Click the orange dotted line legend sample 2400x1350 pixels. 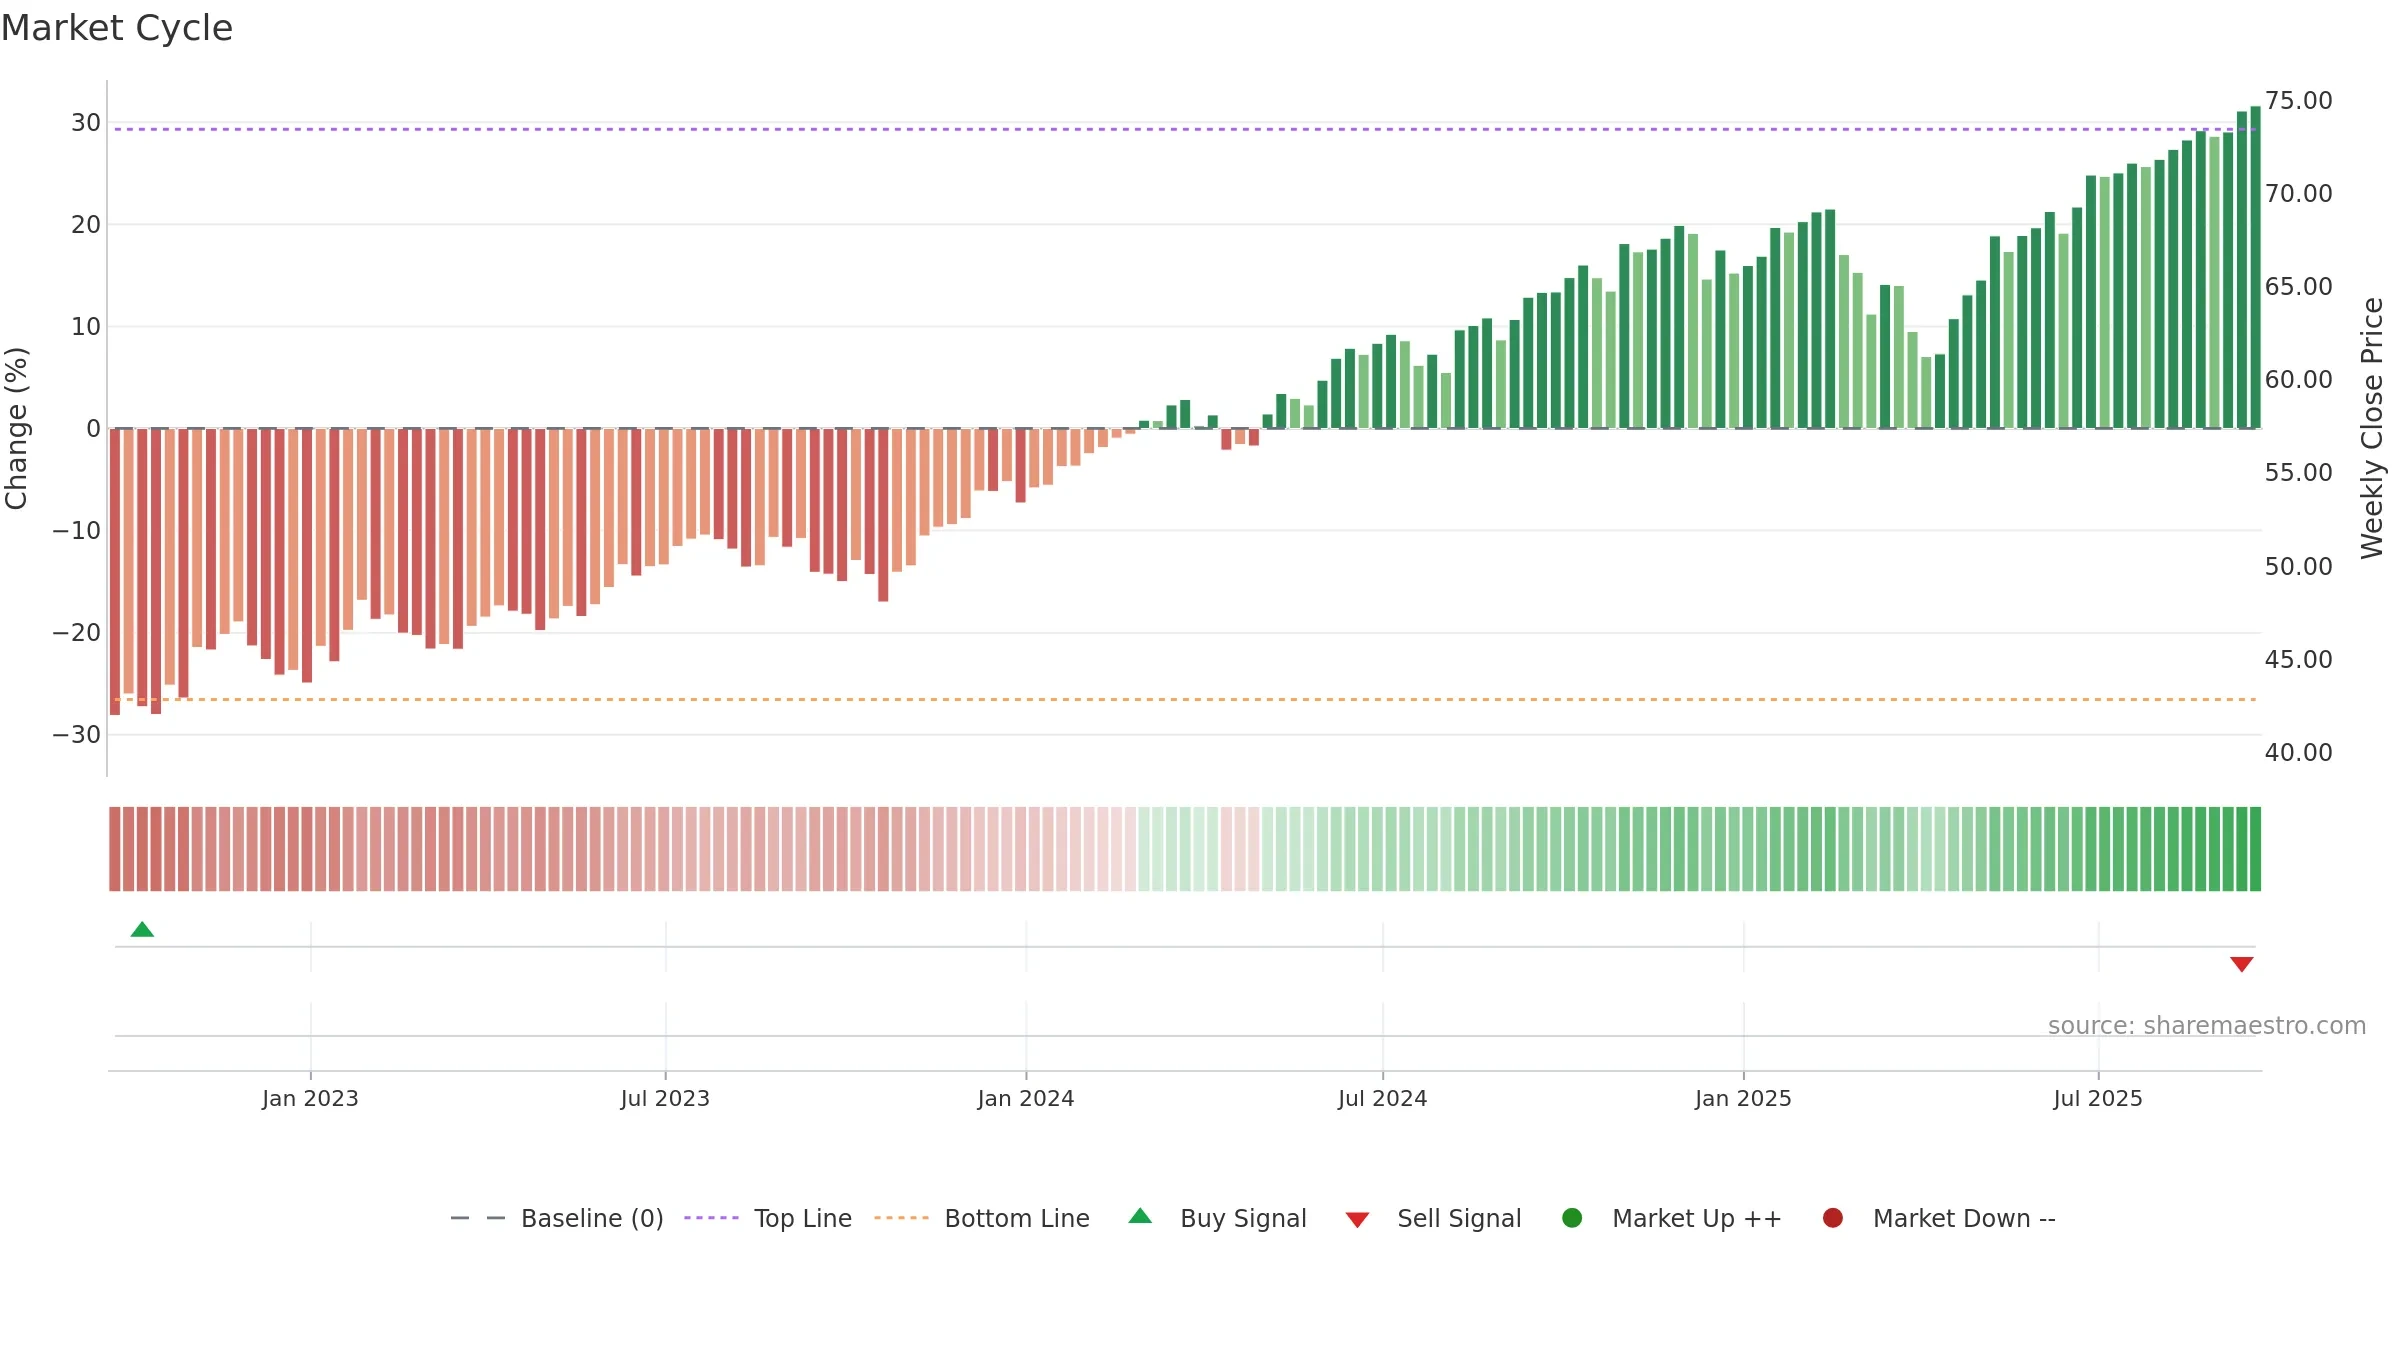(x=901, y=1218)
